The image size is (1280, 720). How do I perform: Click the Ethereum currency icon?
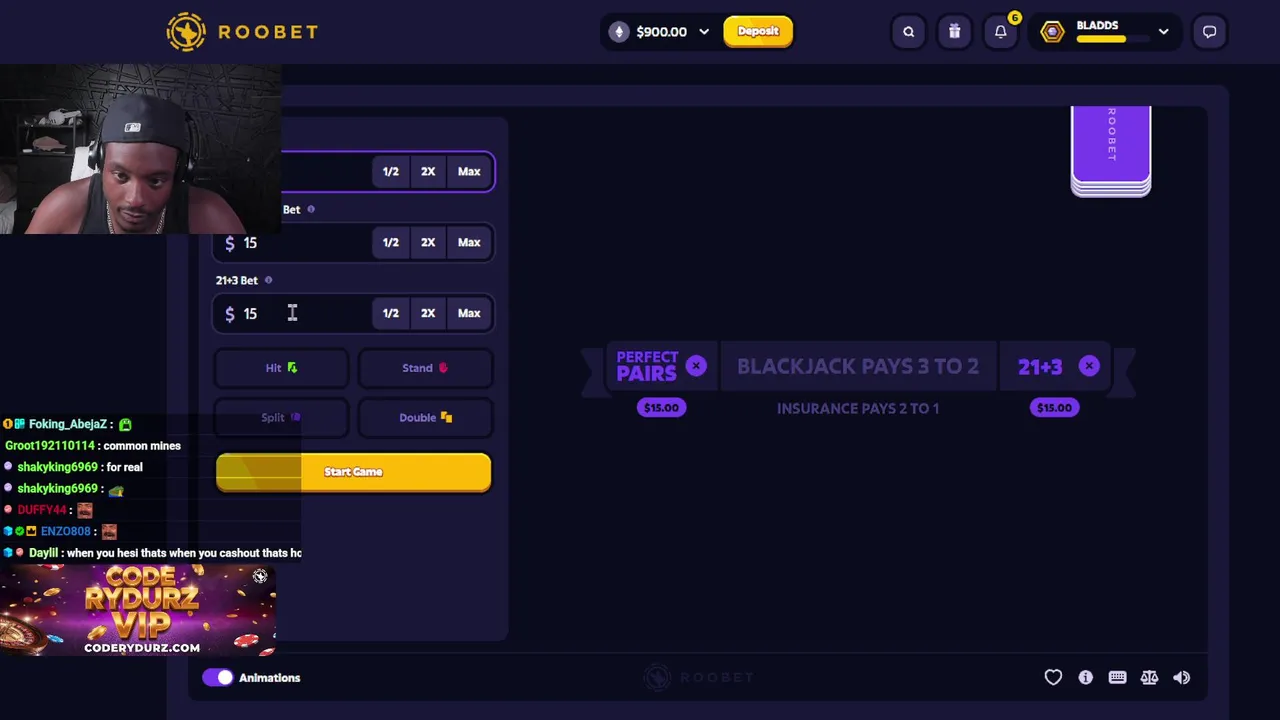point(619,32)
